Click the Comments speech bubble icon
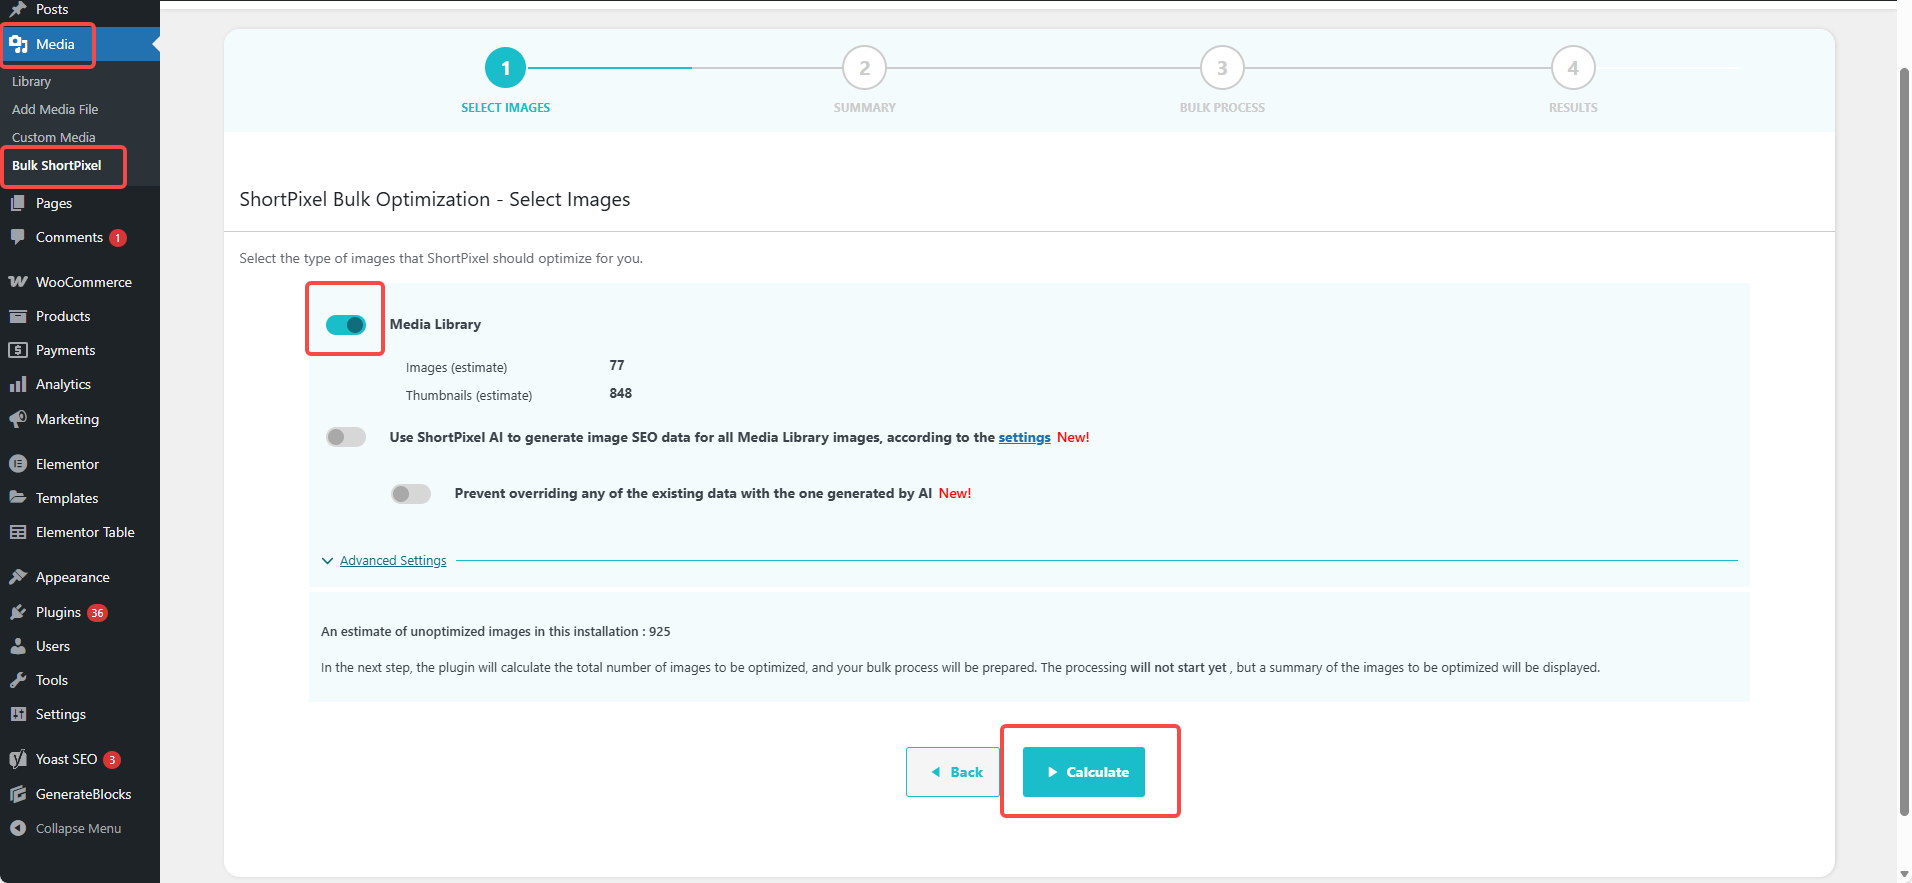Image resolution: width=1912 pixels, height=883 pixels. [18, 237]
